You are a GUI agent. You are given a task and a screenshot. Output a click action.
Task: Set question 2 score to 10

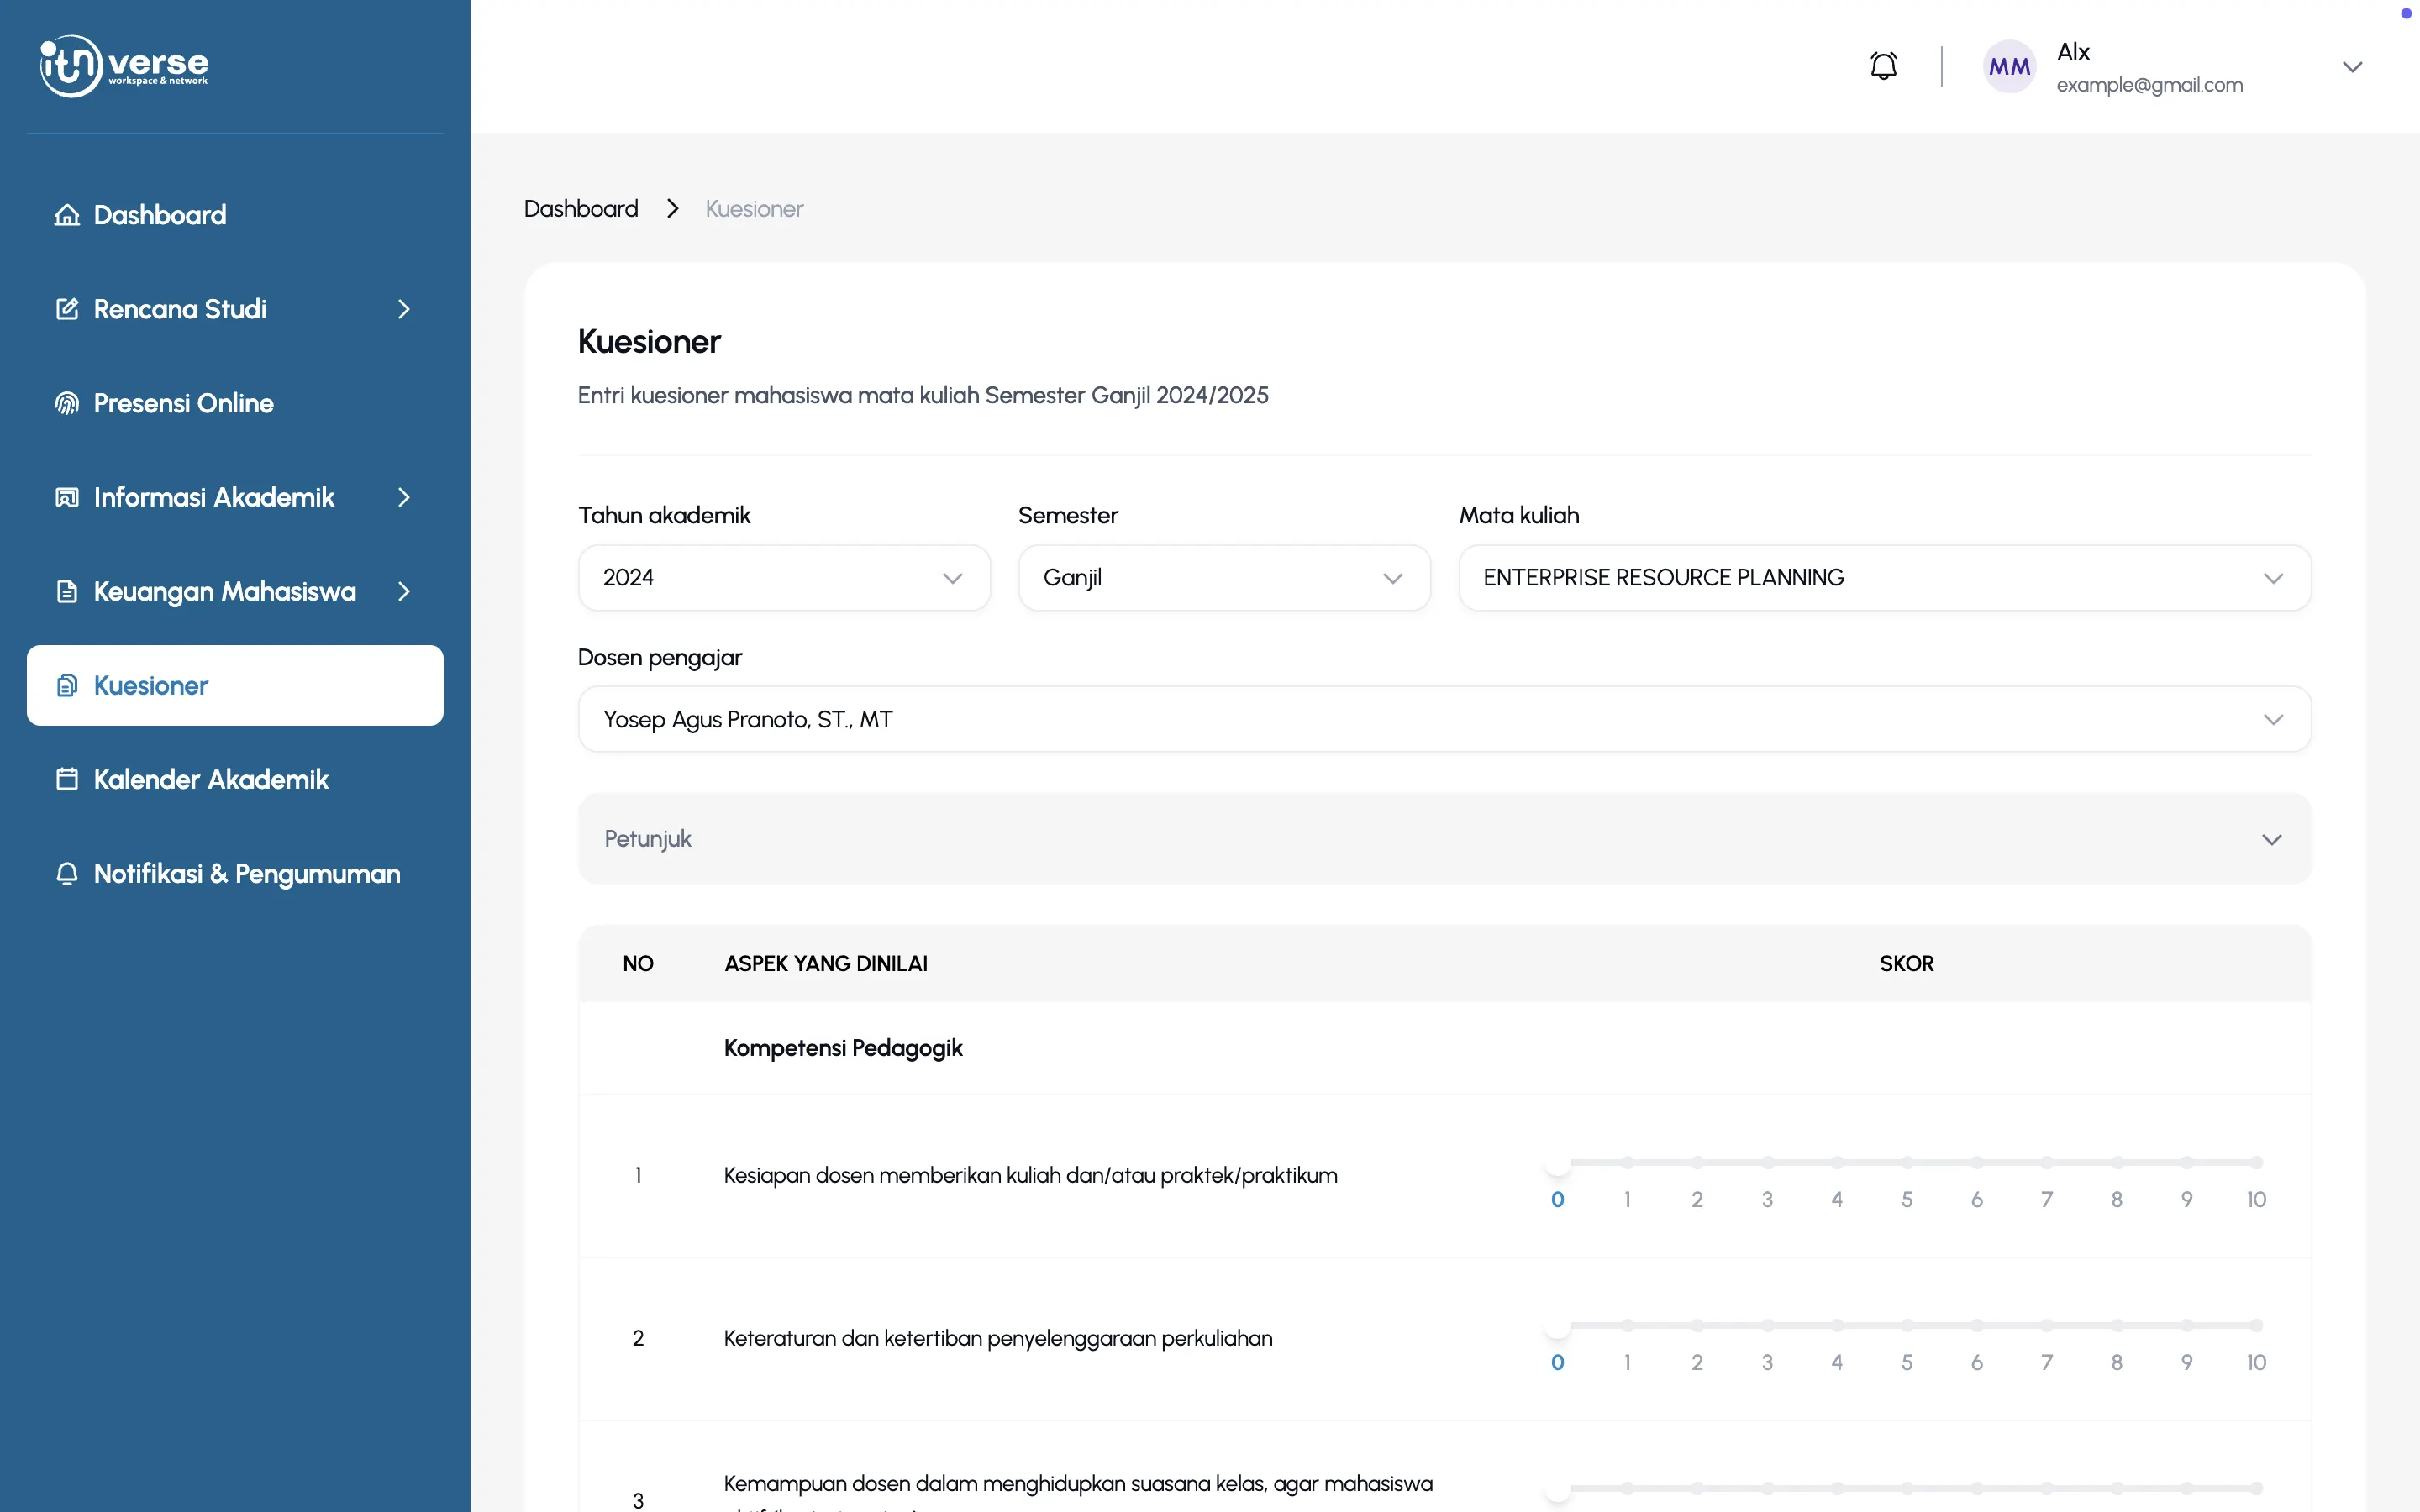coord(2256,1325)
